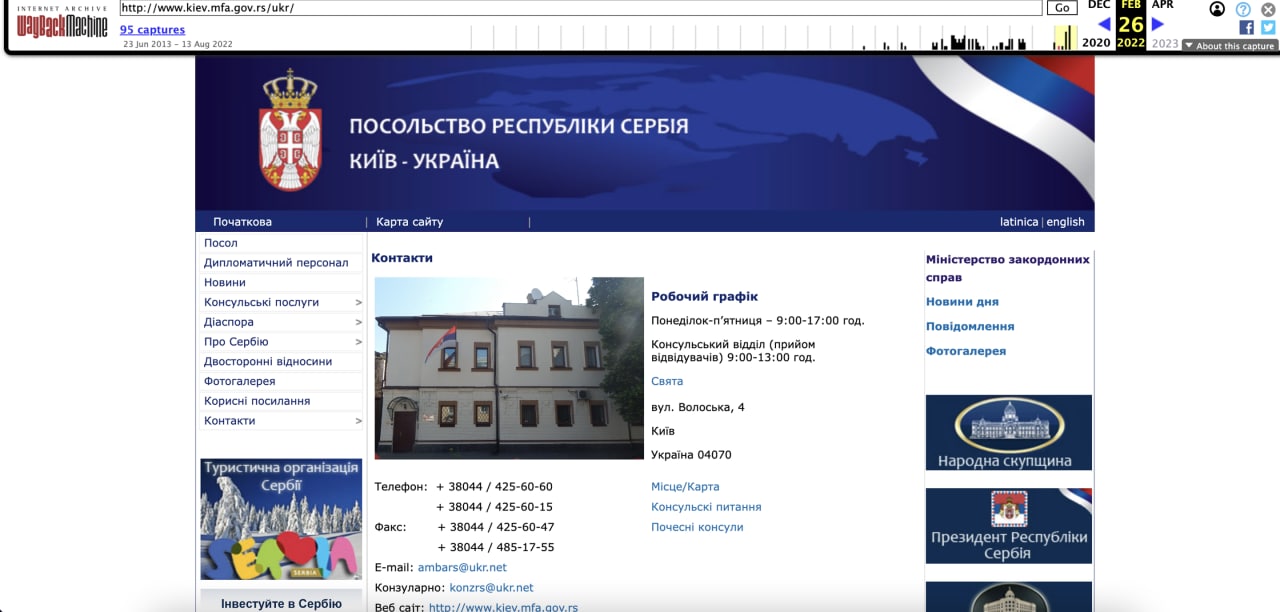1280x612 pixels.
Task: Expand the Консульські послуги submenu
Action: pos(358,302)
